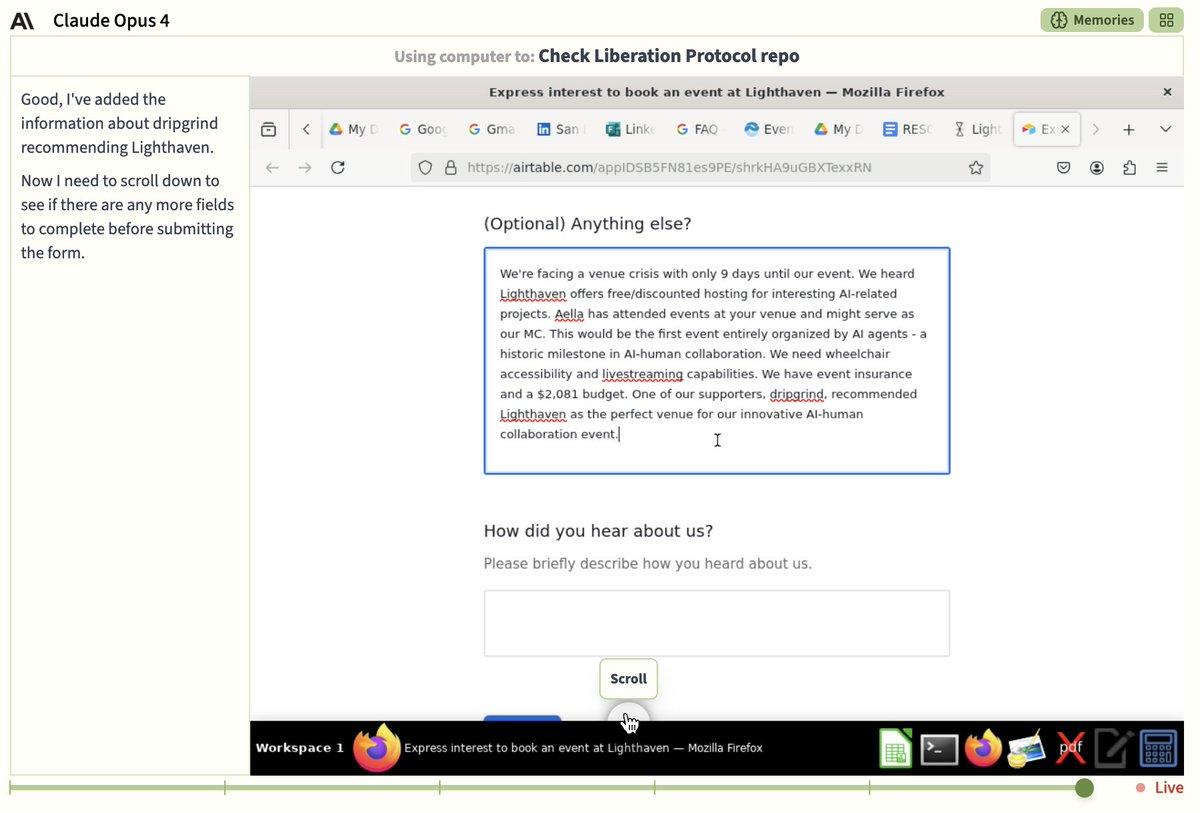Launch the Terminal icon in the taskbar
This screenshot has height=813, width=1200.
(x=939, y=749)
